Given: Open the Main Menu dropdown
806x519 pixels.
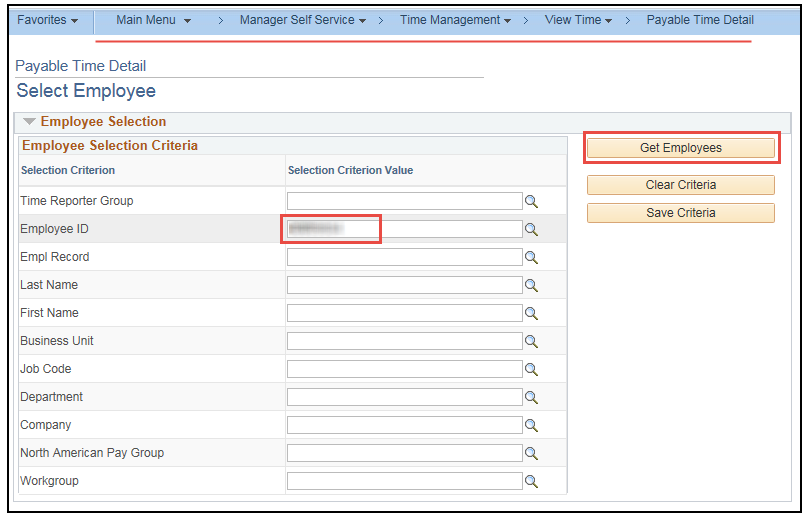Looking at the screenshot, I should tap(153, 20).
